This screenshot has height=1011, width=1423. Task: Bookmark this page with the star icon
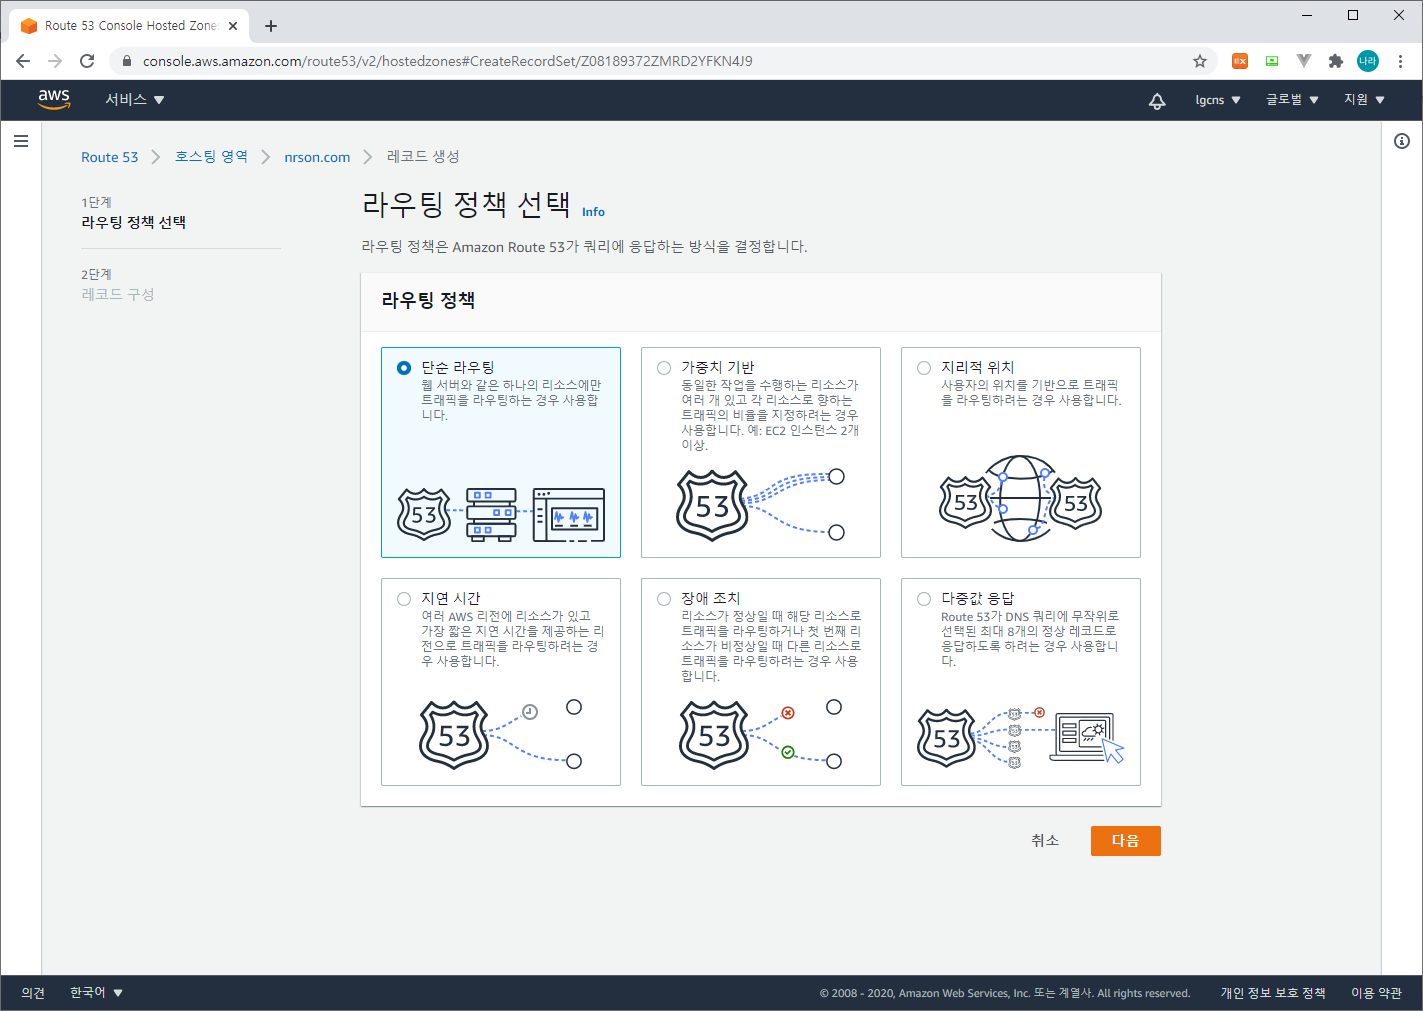pos(1200,61)
